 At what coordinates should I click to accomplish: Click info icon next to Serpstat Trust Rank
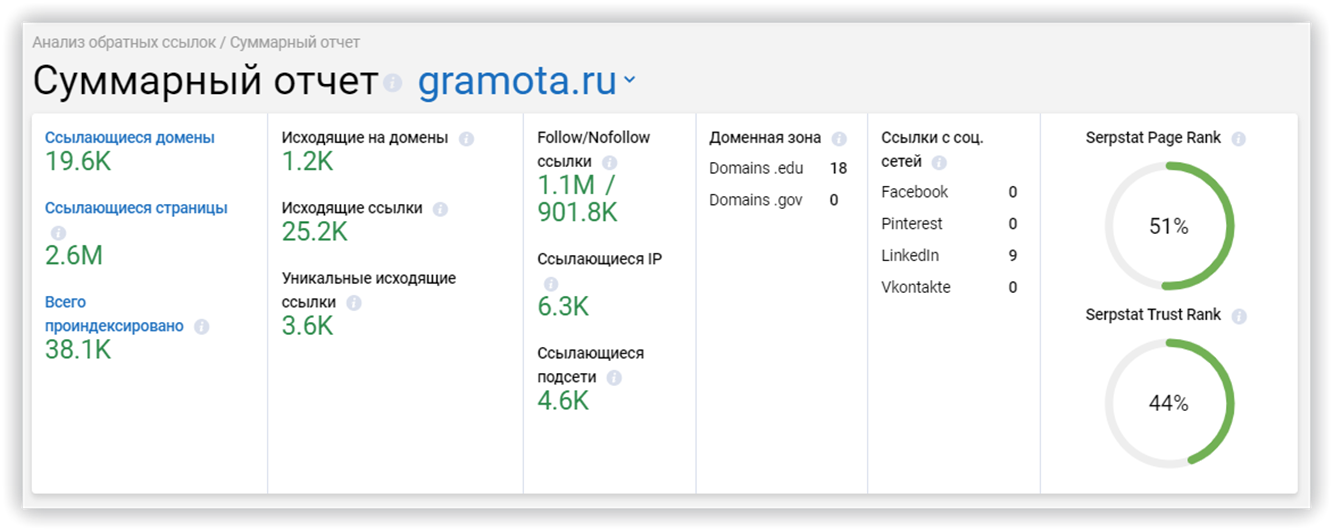tap(1239, 316)
